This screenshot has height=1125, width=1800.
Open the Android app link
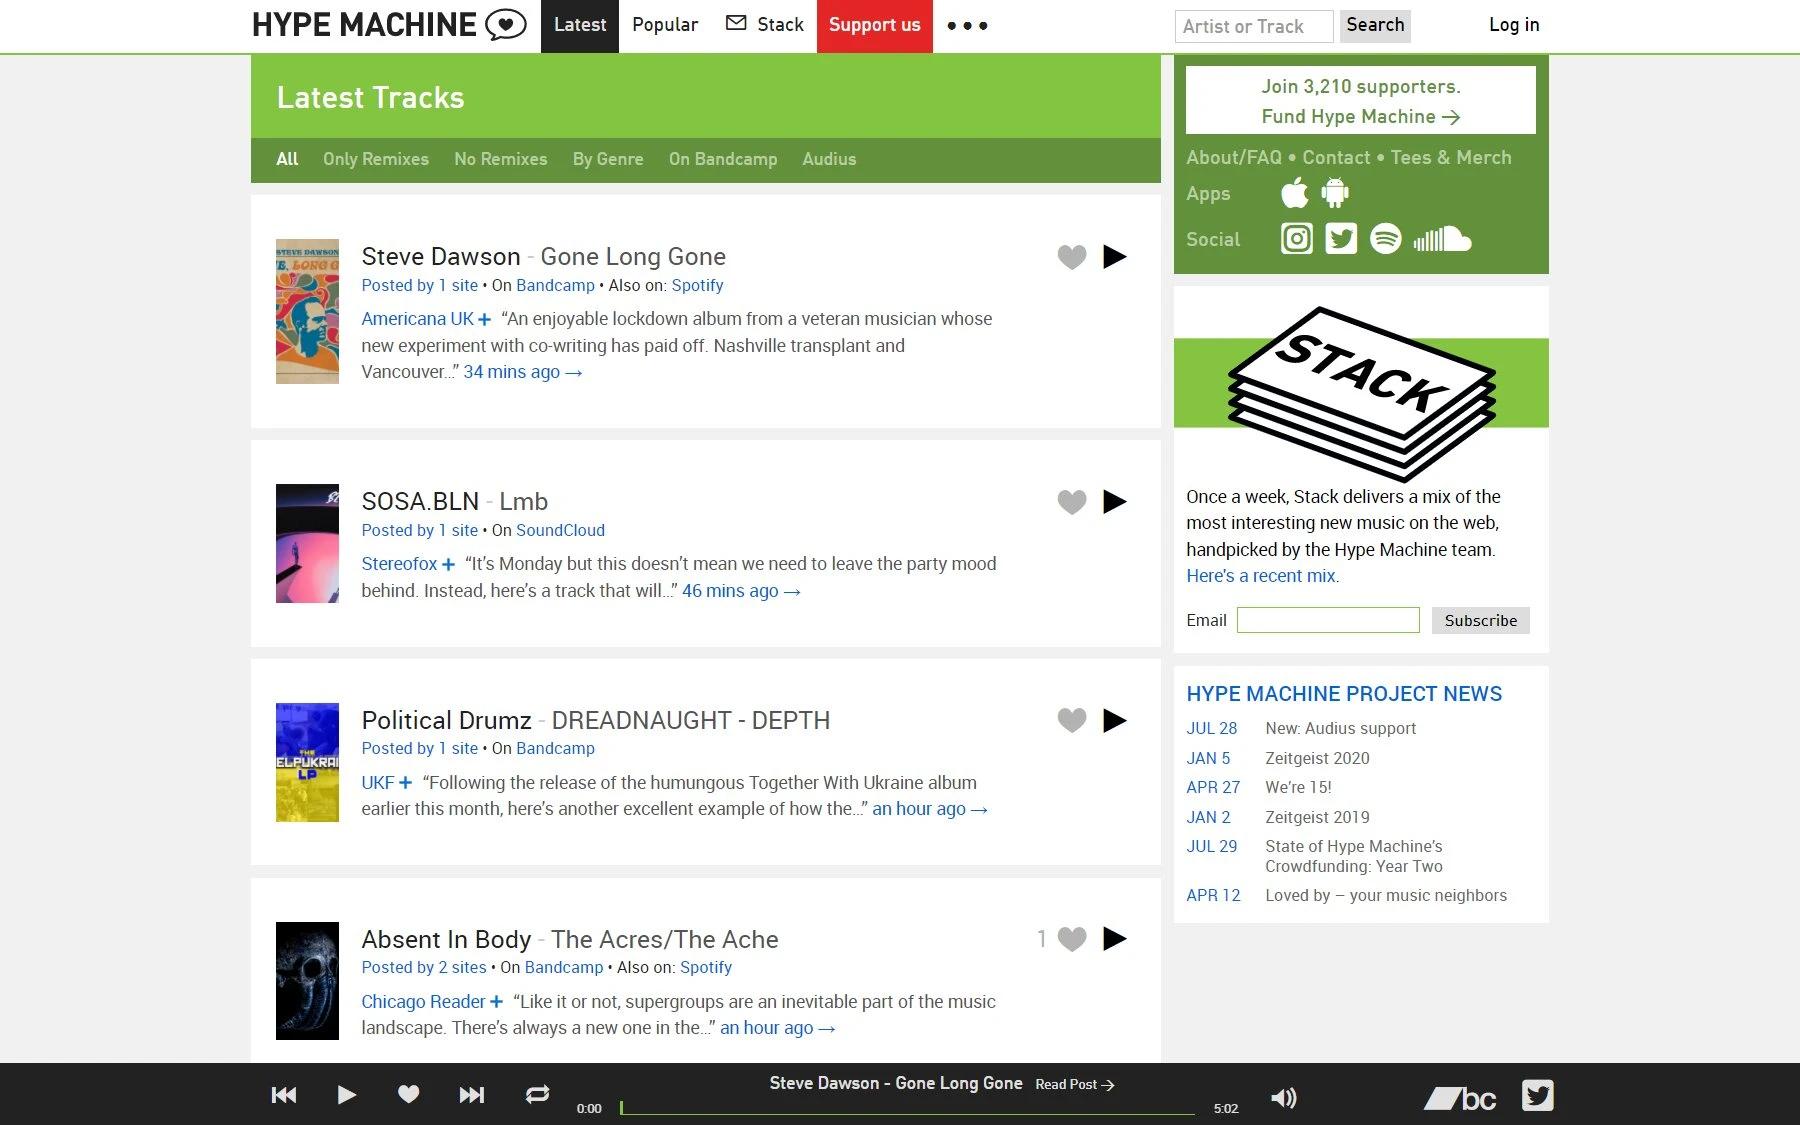(1335, 193)
